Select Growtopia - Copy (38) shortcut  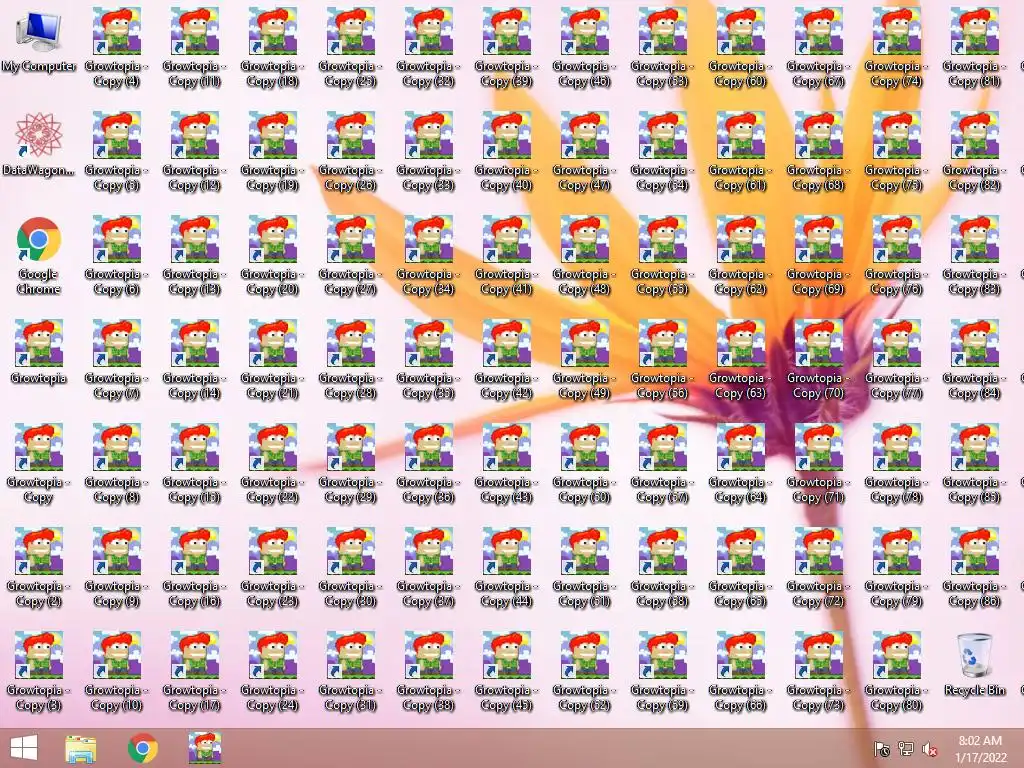(x=428, y=671)
